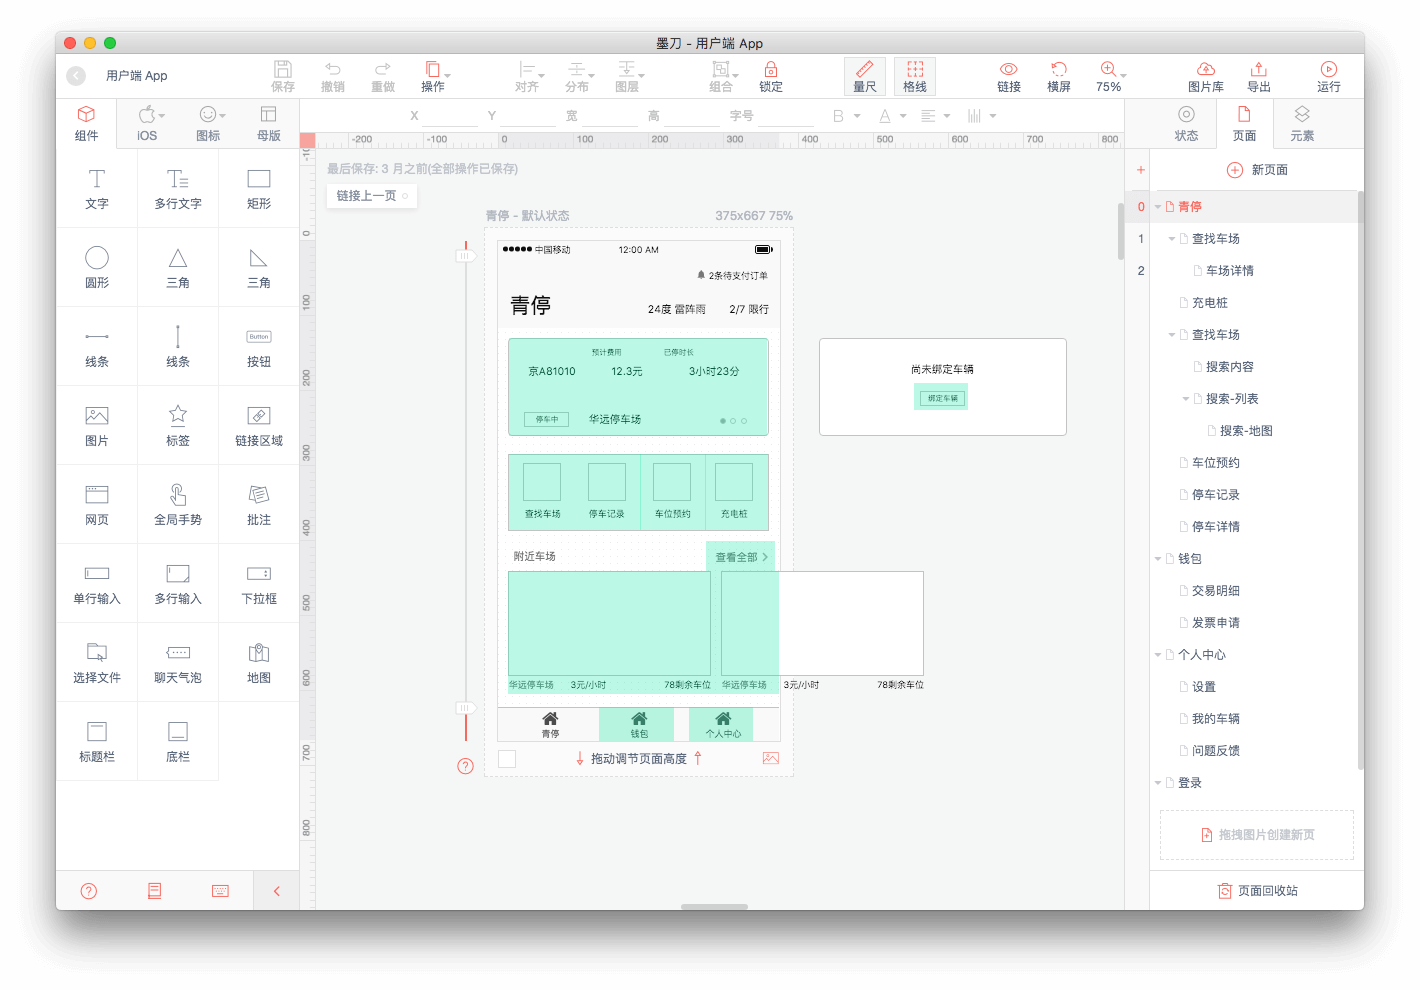
Task: Click the 新页面 button
Action: coord(1257,170)
